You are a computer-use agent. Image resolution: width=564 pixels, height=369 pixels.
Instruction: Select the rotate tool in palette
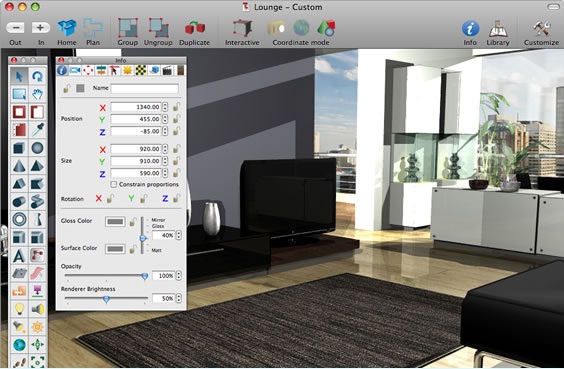tap(37, 76)
